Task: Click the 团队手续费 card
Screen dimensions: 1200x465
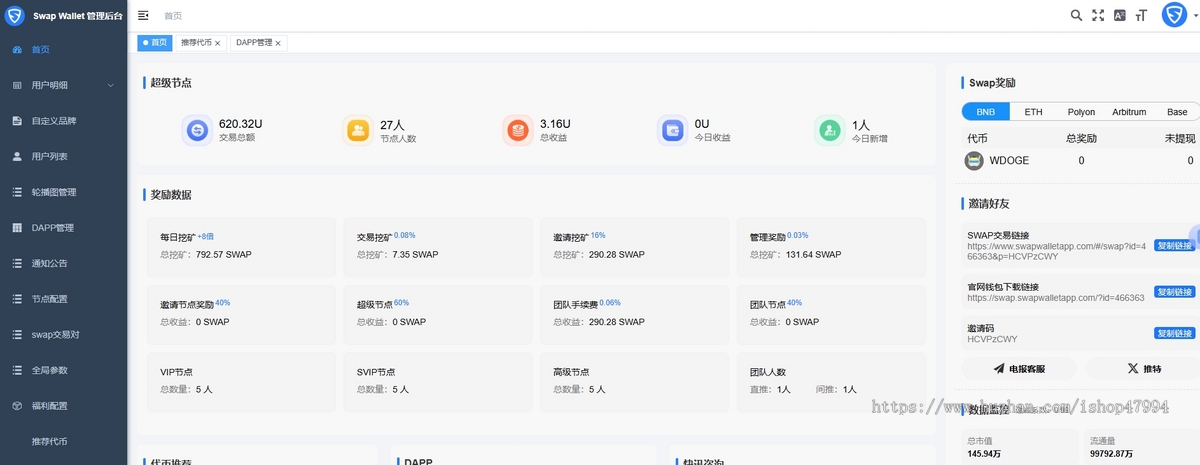Action: click(634, 313)
